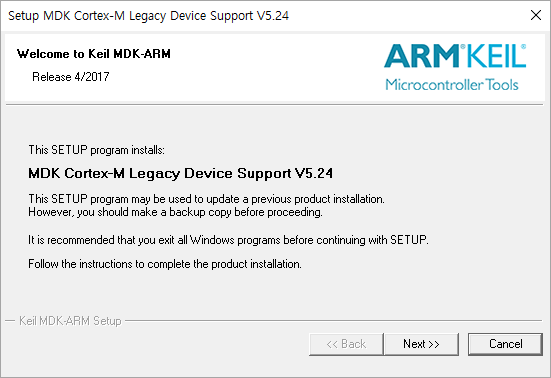
Task: Click the 'update a previous product installation' line
Action: (207, 199)
